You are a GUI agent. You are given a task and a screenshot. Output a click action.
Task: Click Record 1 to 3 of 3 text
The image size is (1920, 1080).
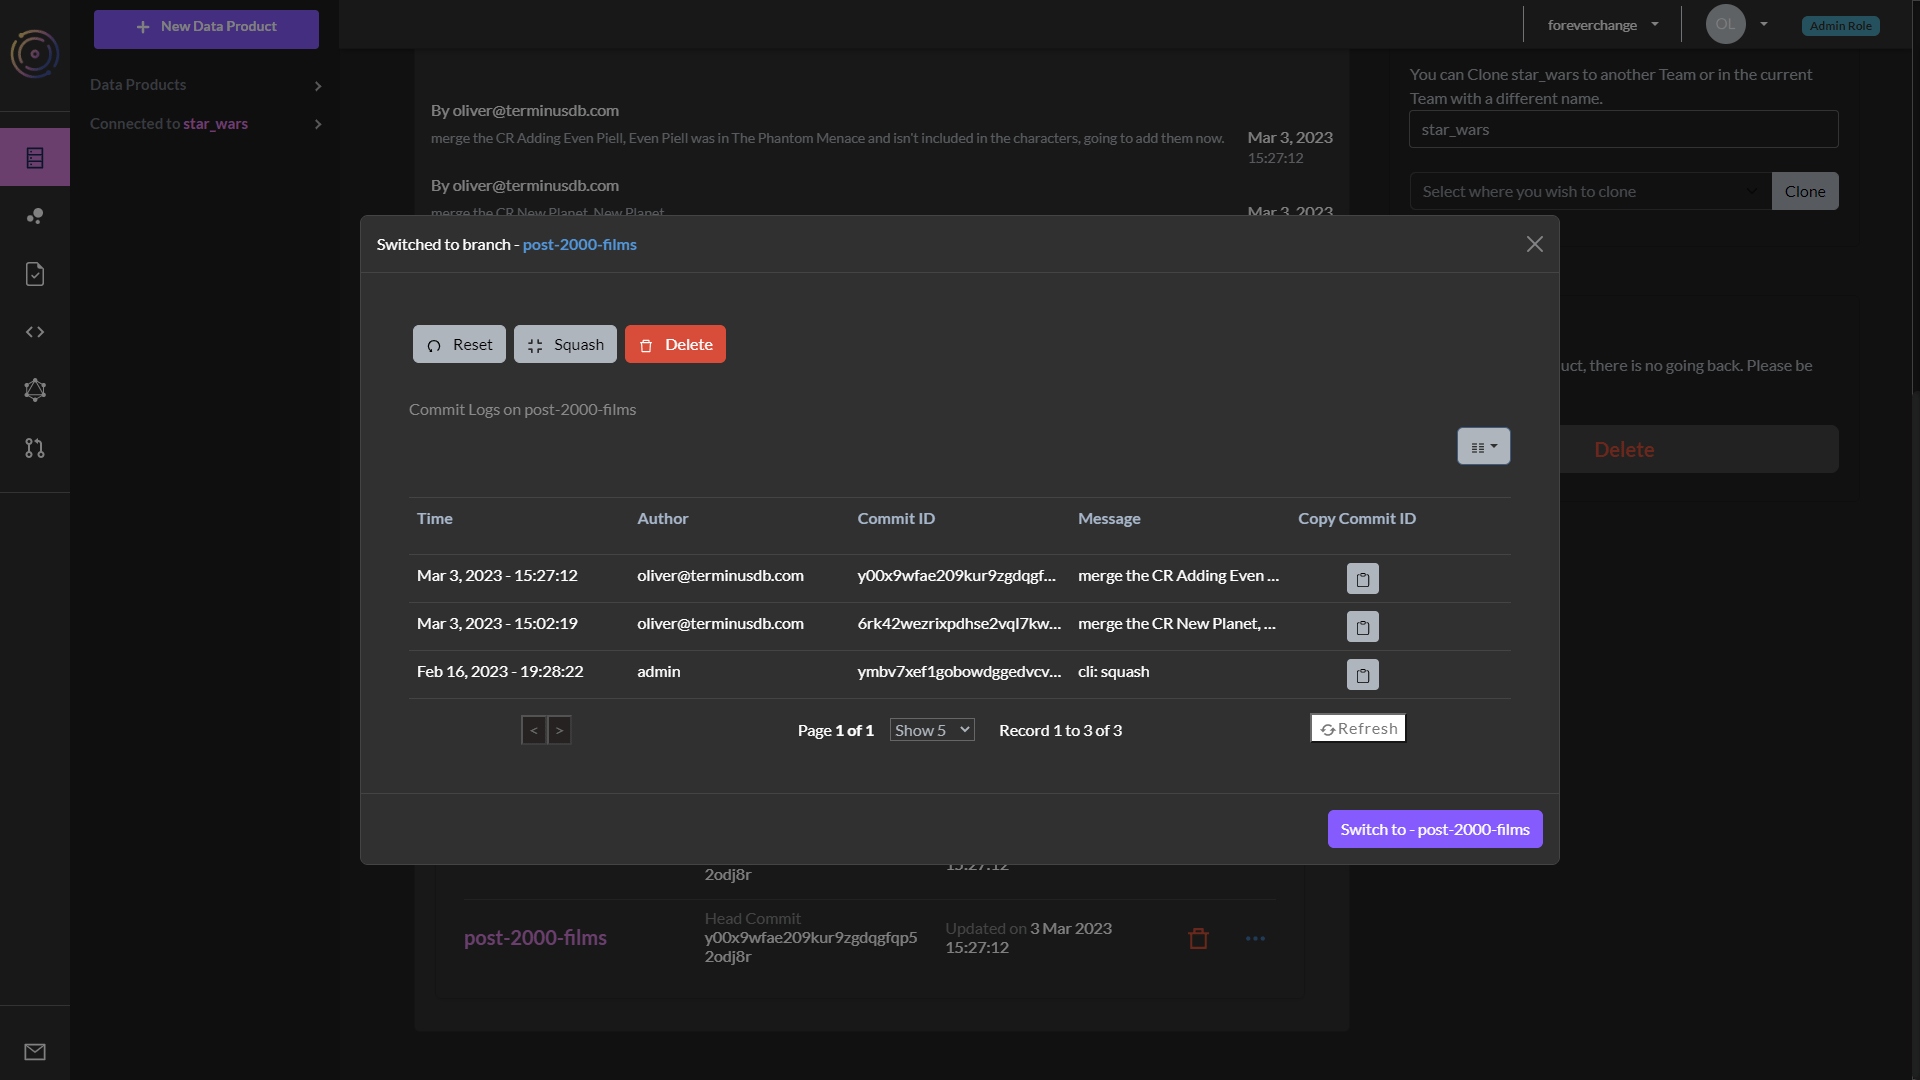tap(1060, 730)
